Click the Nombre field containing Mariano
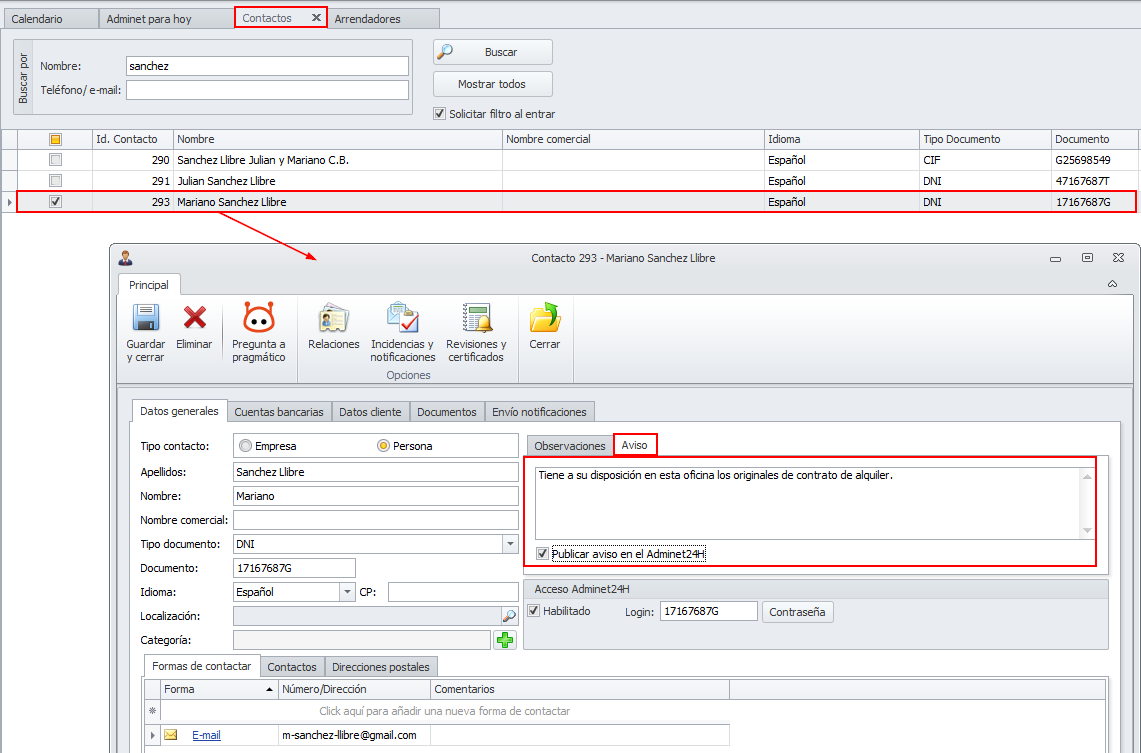 coord(375,496)
